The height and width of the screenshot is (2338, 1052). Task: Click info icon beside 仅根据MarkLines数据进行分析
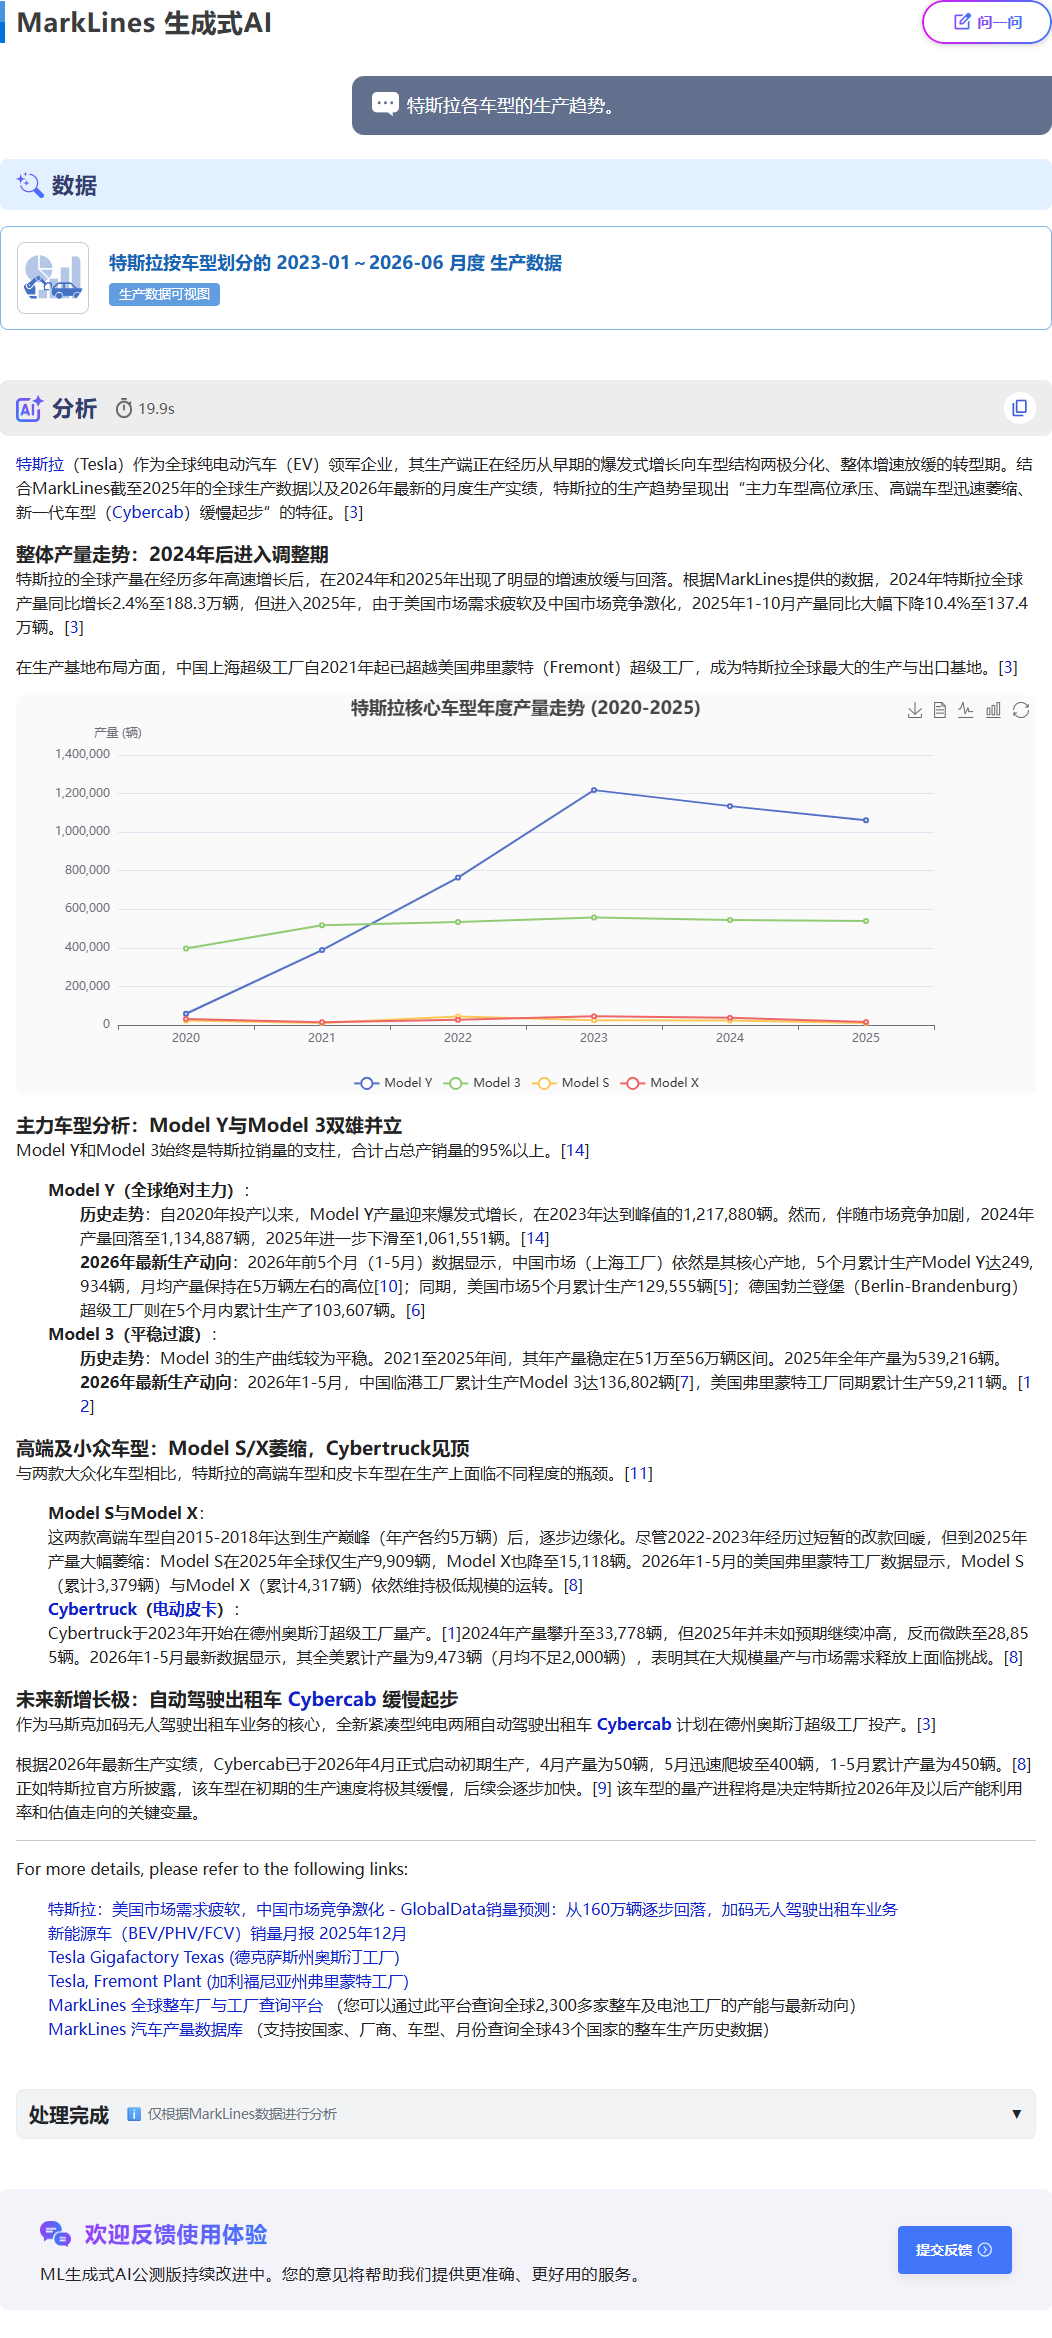point(134,2114)
